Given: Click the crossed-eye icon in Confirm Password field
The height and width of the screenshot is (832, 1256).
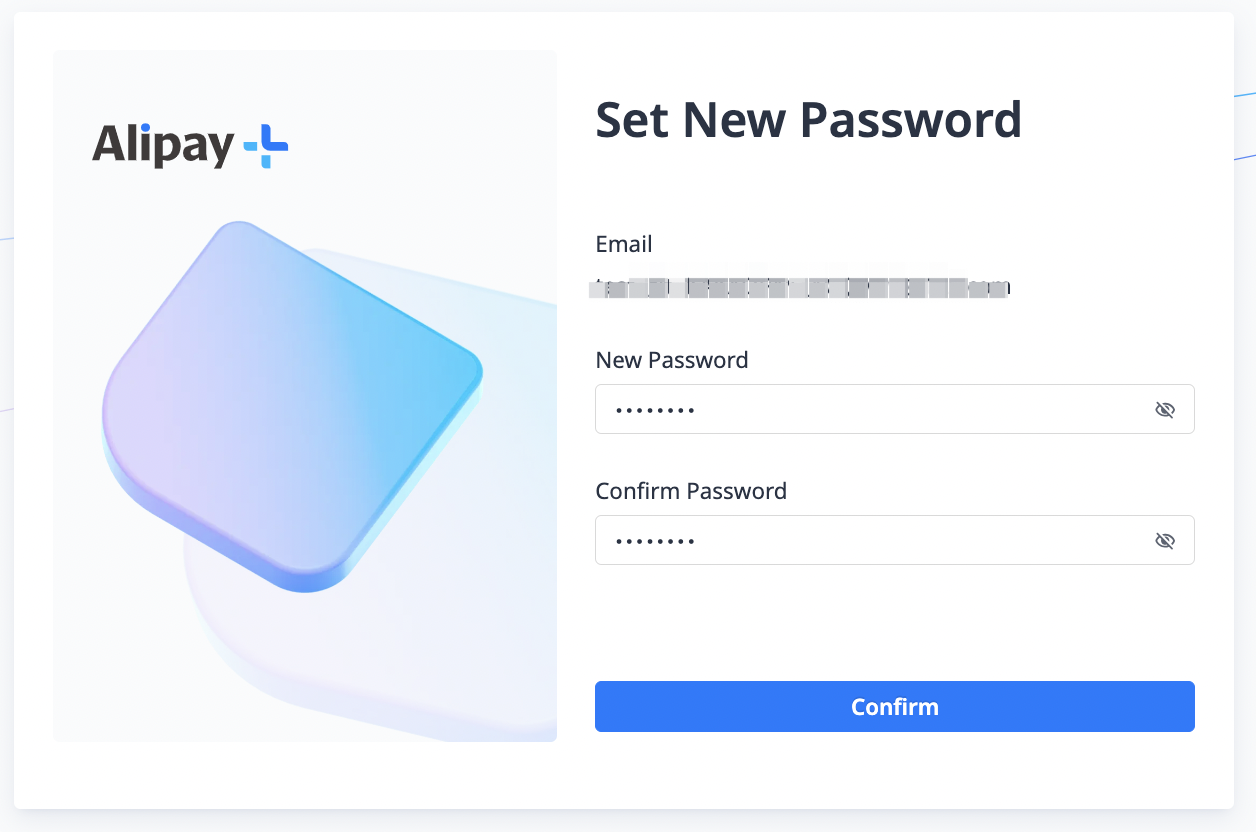Looking at the screenshot, I should click(x=1164, y=540).
